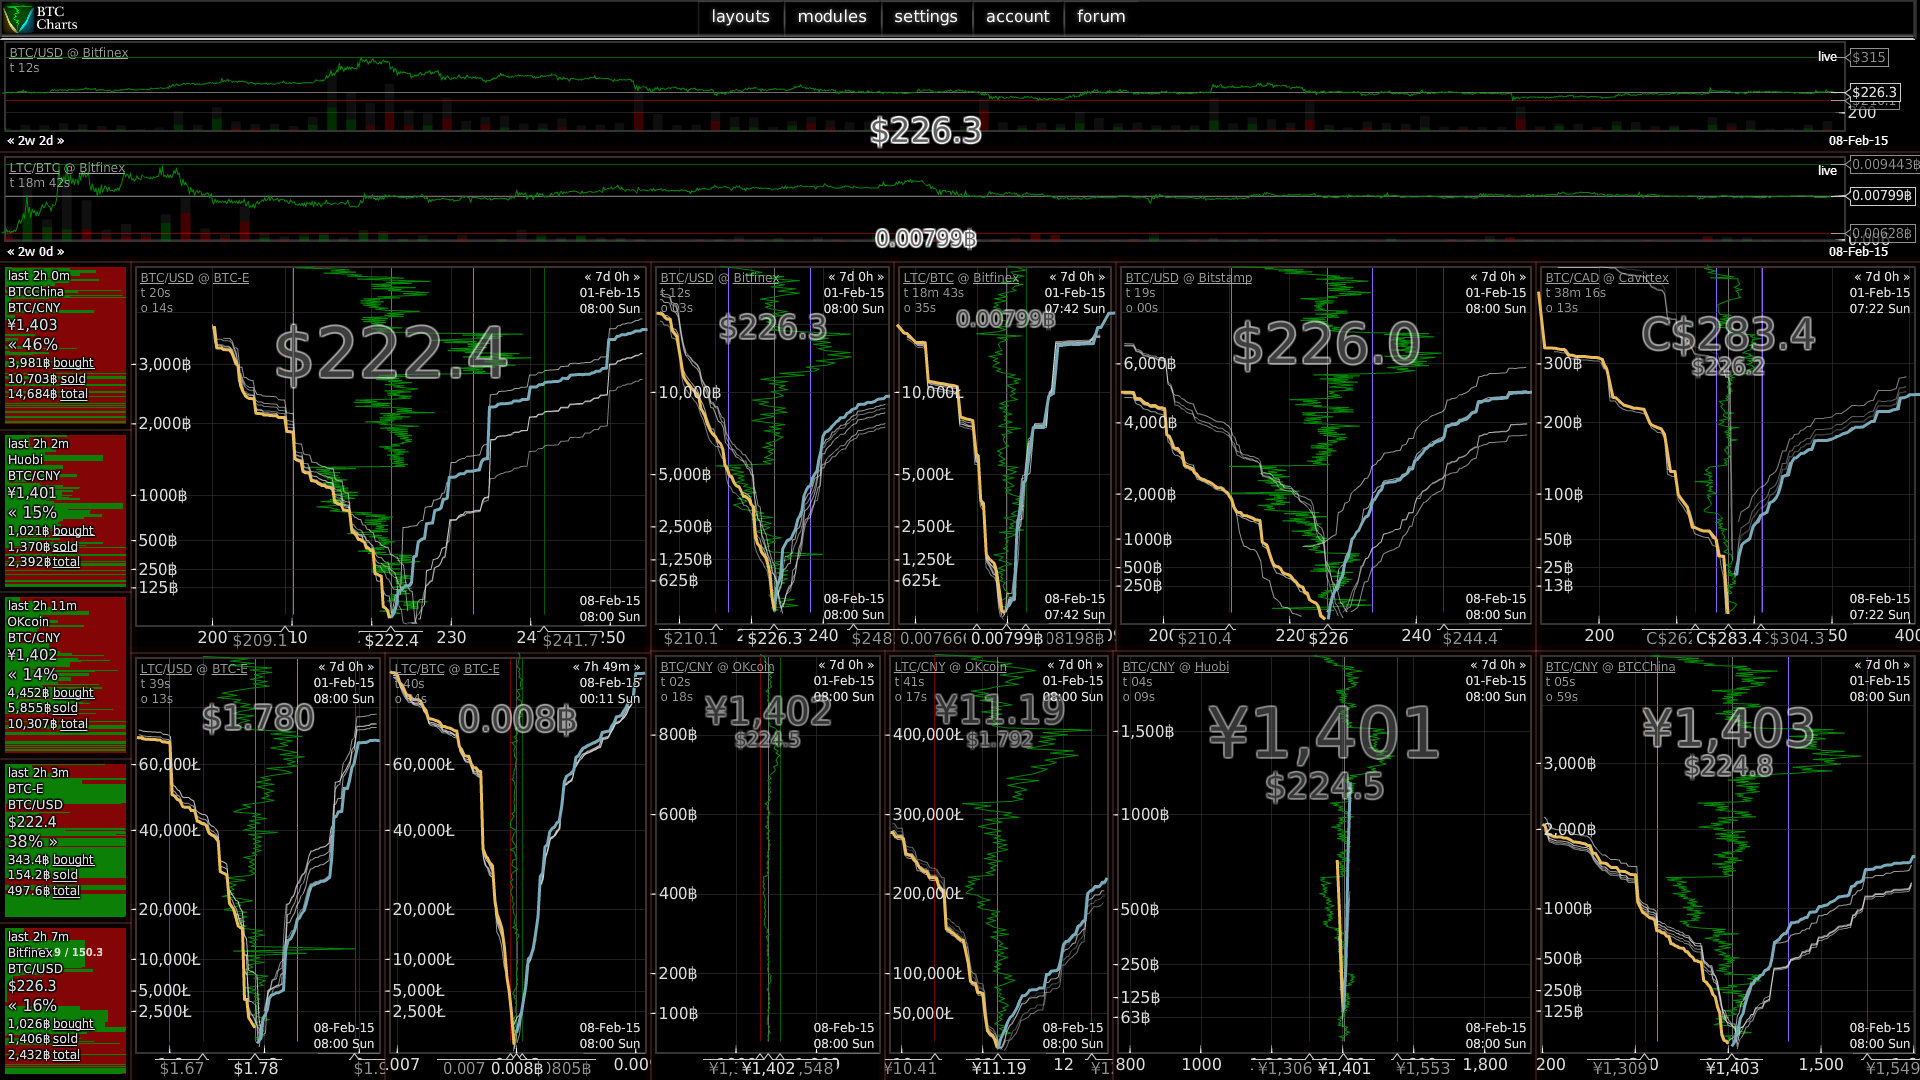
Task: Change the « 7d 0h » range on BTCChina chart
Action: [x=1882, y=665]
